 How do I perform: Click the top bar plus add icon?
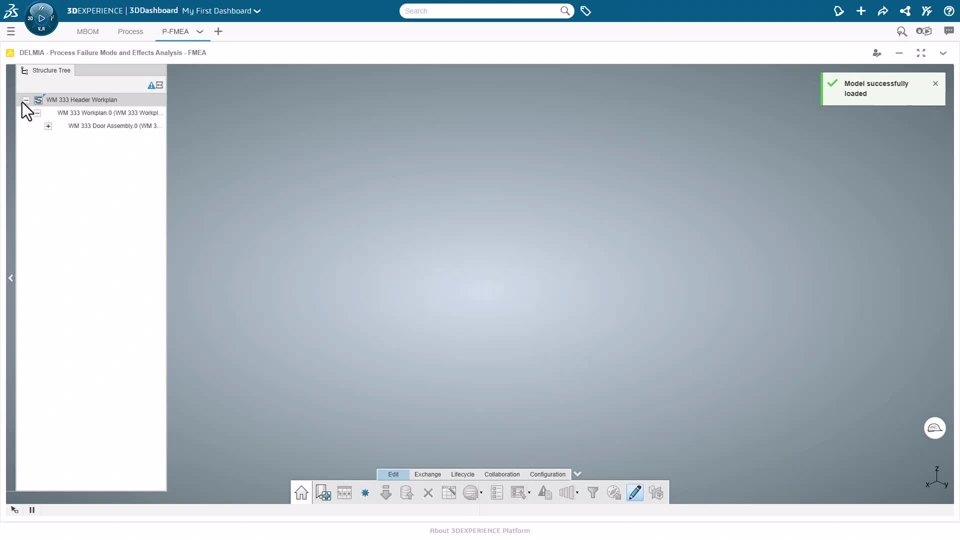[x=861, y=11]
